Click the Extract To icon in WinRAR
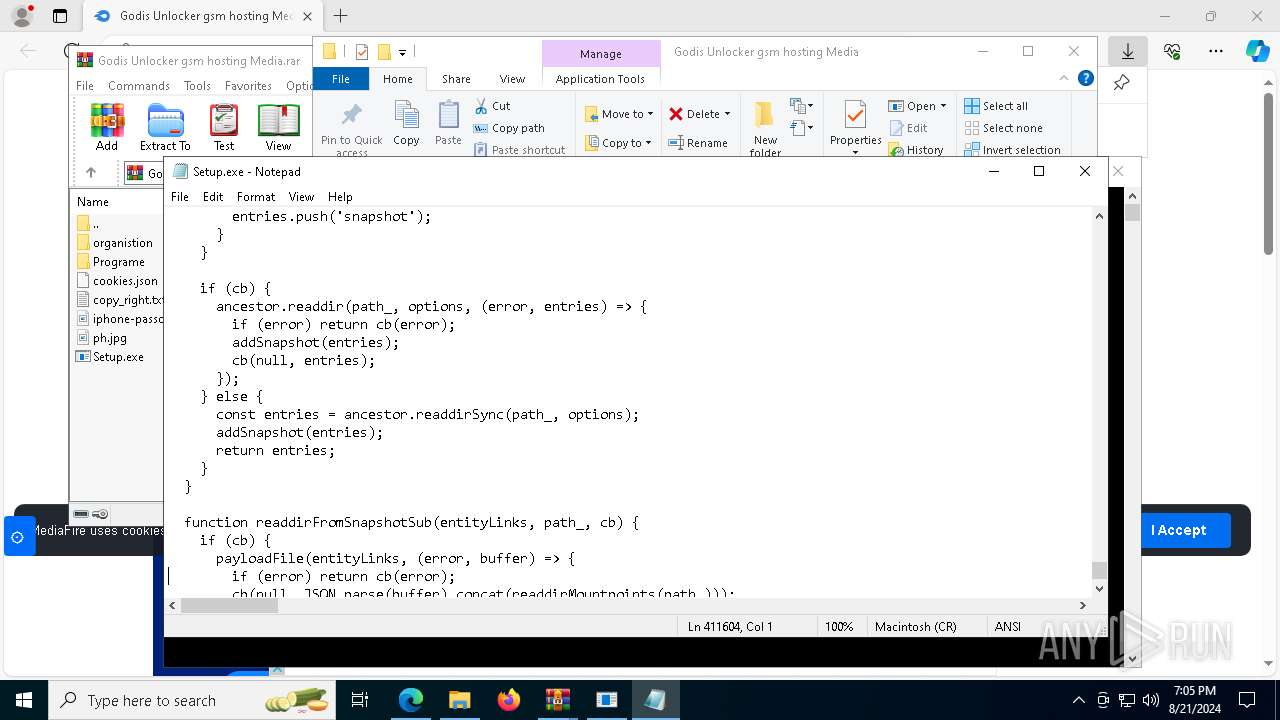This screenshot has height=720, width=1280. (x=165, y=127)
